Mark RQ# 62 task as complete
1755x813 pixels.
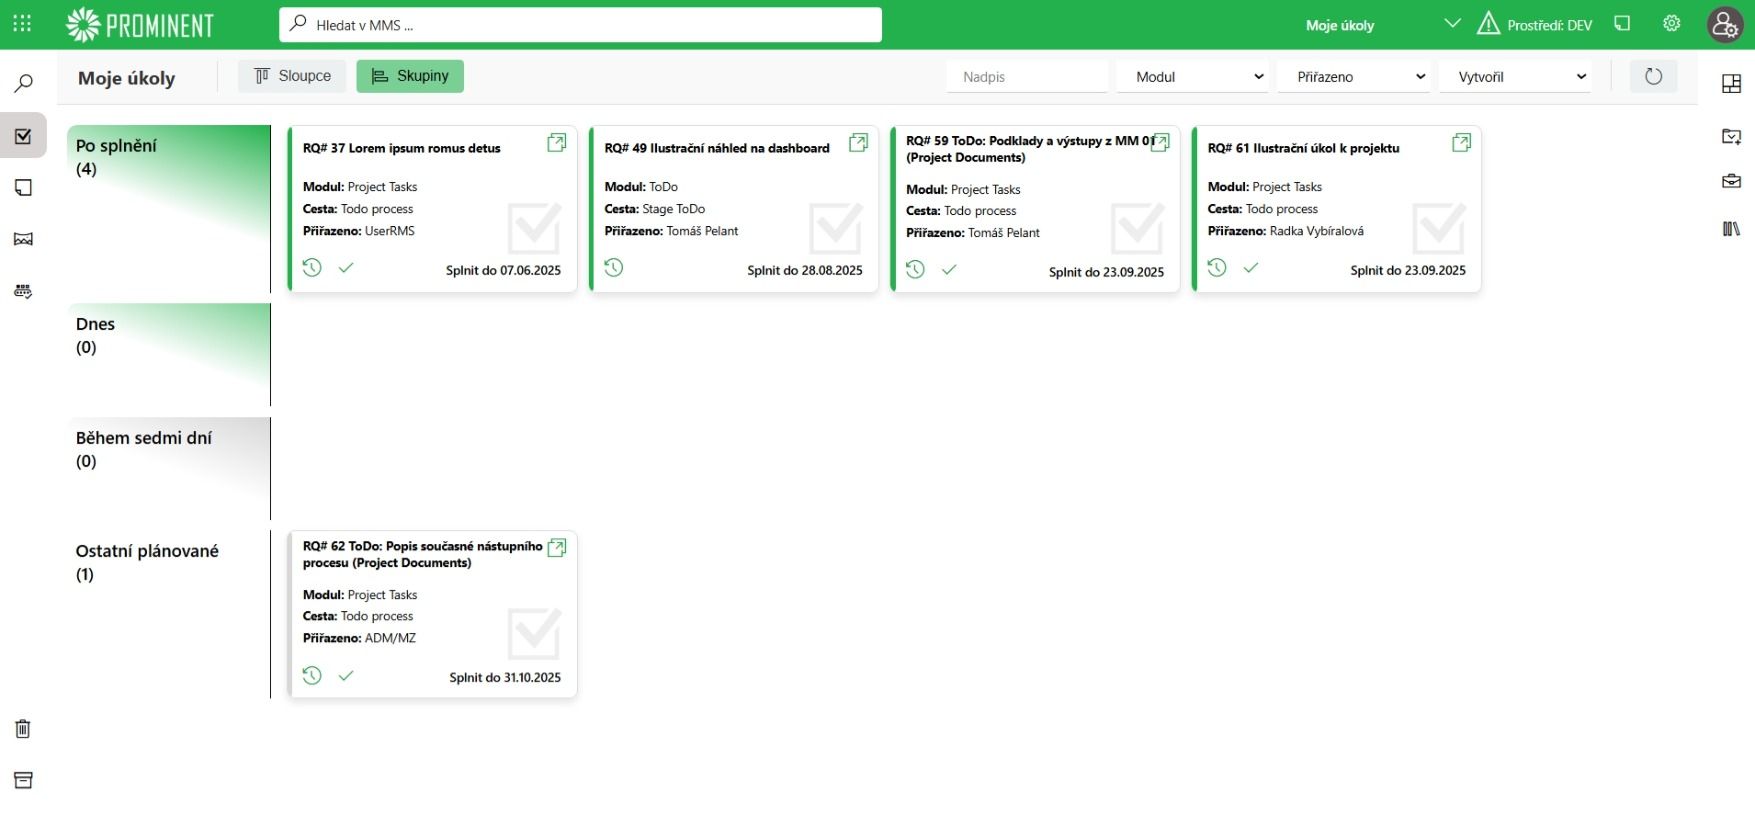click(346, 676)
